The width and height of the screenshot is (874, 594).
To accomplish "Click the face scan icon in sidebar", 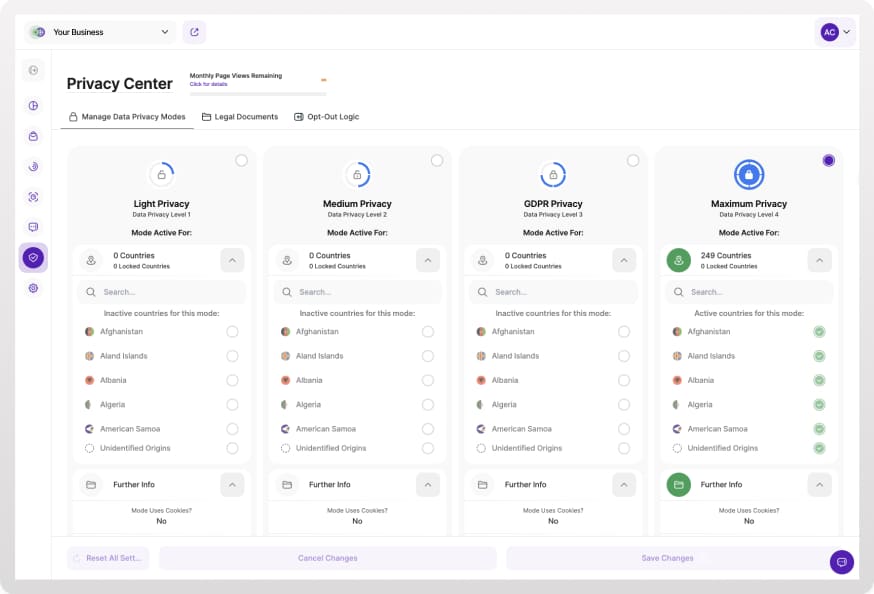I will click(33, 197).
